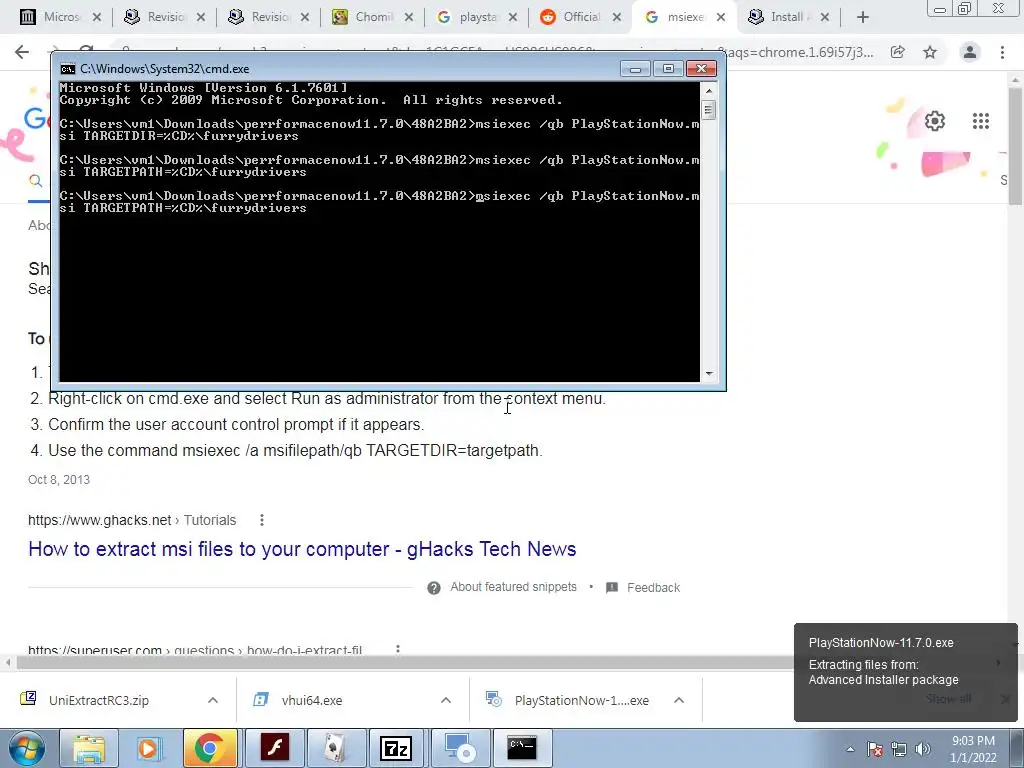Open Flash application taskbar icon
Viewport: 1024px width, 768px height.
[274, 748]
